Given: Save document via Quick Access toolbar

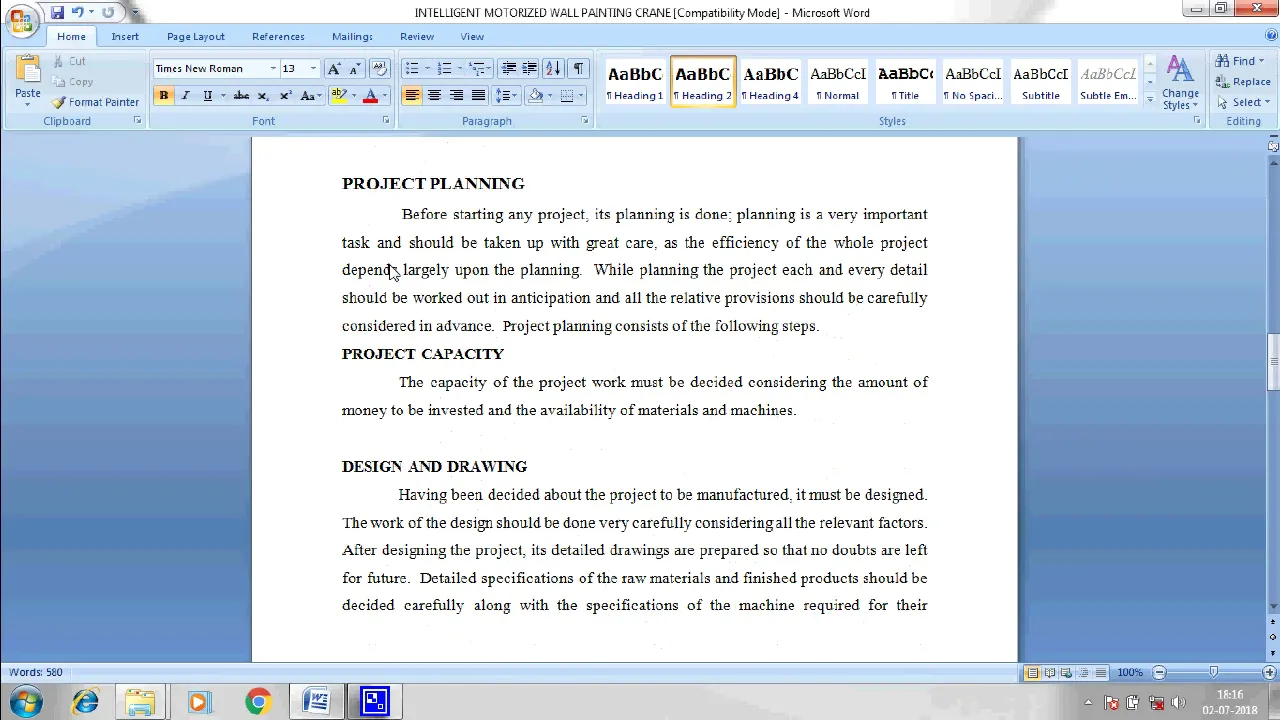Looking at the screenshot, I should pyautogui.click(x=57, y=13).
